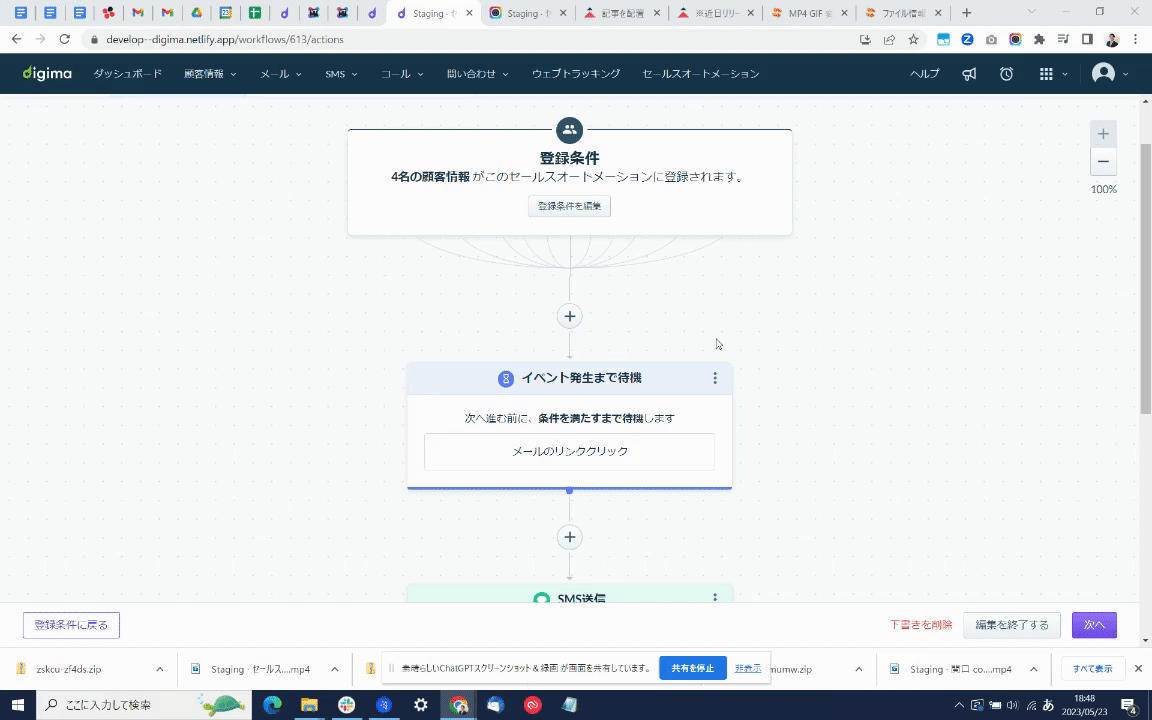
Task: Click the Windows search box
Action: (143, 705)
